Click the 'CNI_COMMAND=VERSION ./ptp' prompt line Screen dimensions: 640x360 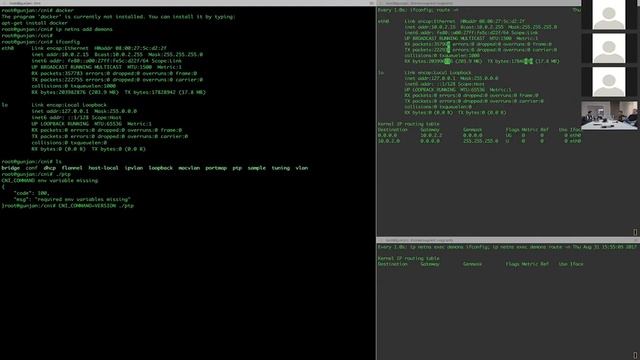pyautogui.click(x=68, y=206)
